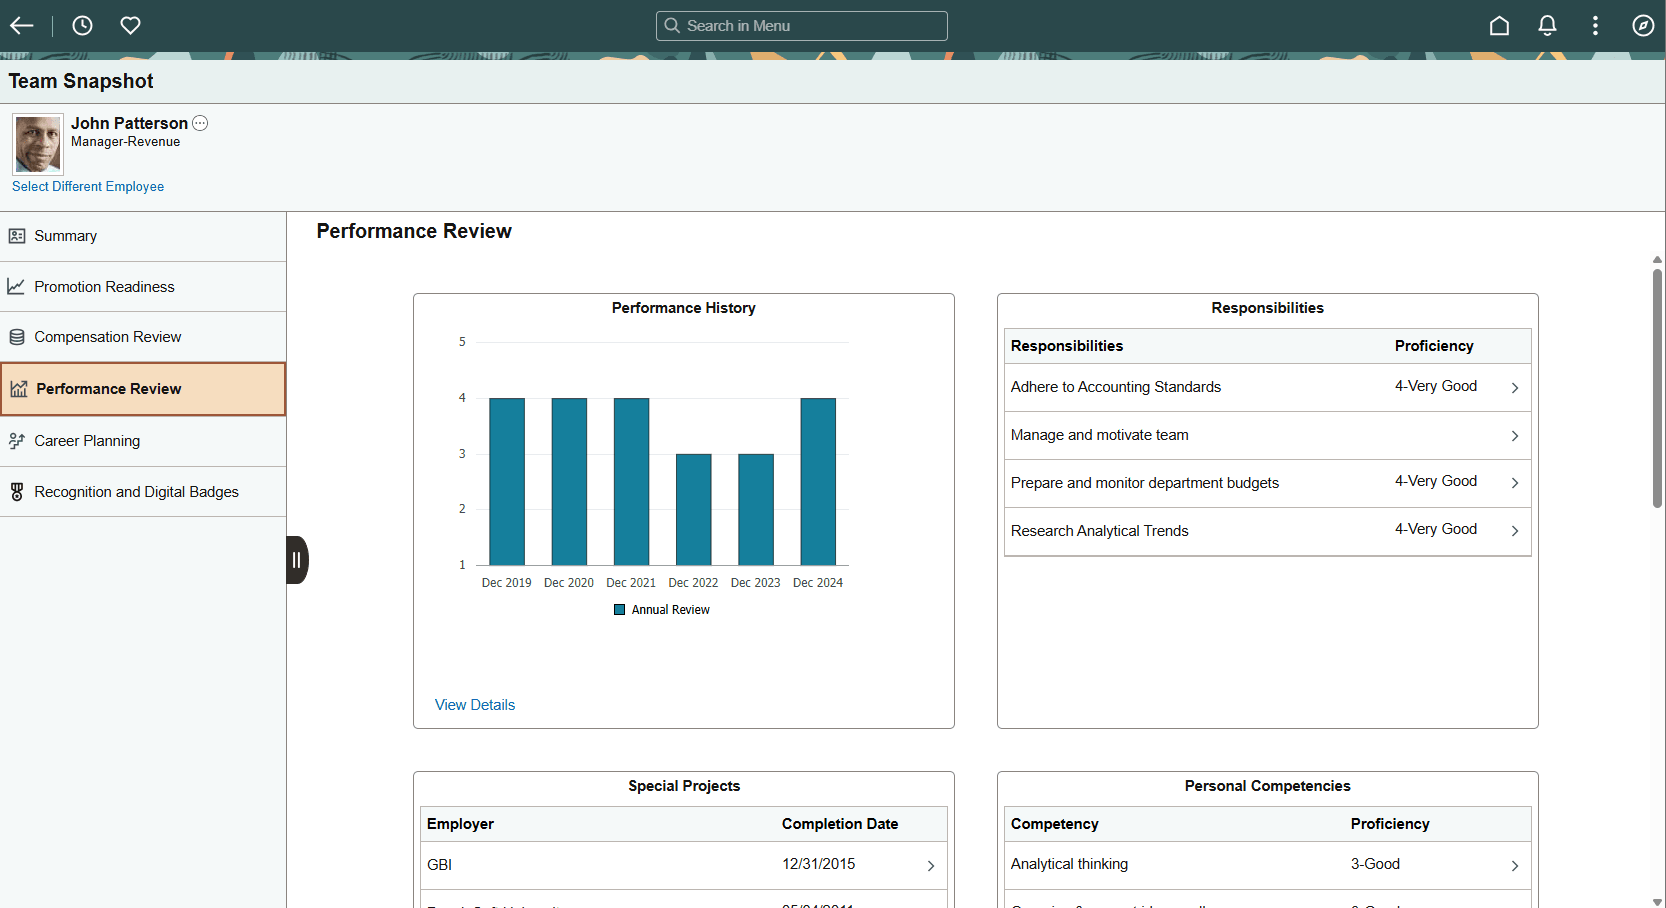Expand Adhere to Accounting Standards row chevron
The height and width of the screenshot is (908, 1666).
(x=1515, y=388)
